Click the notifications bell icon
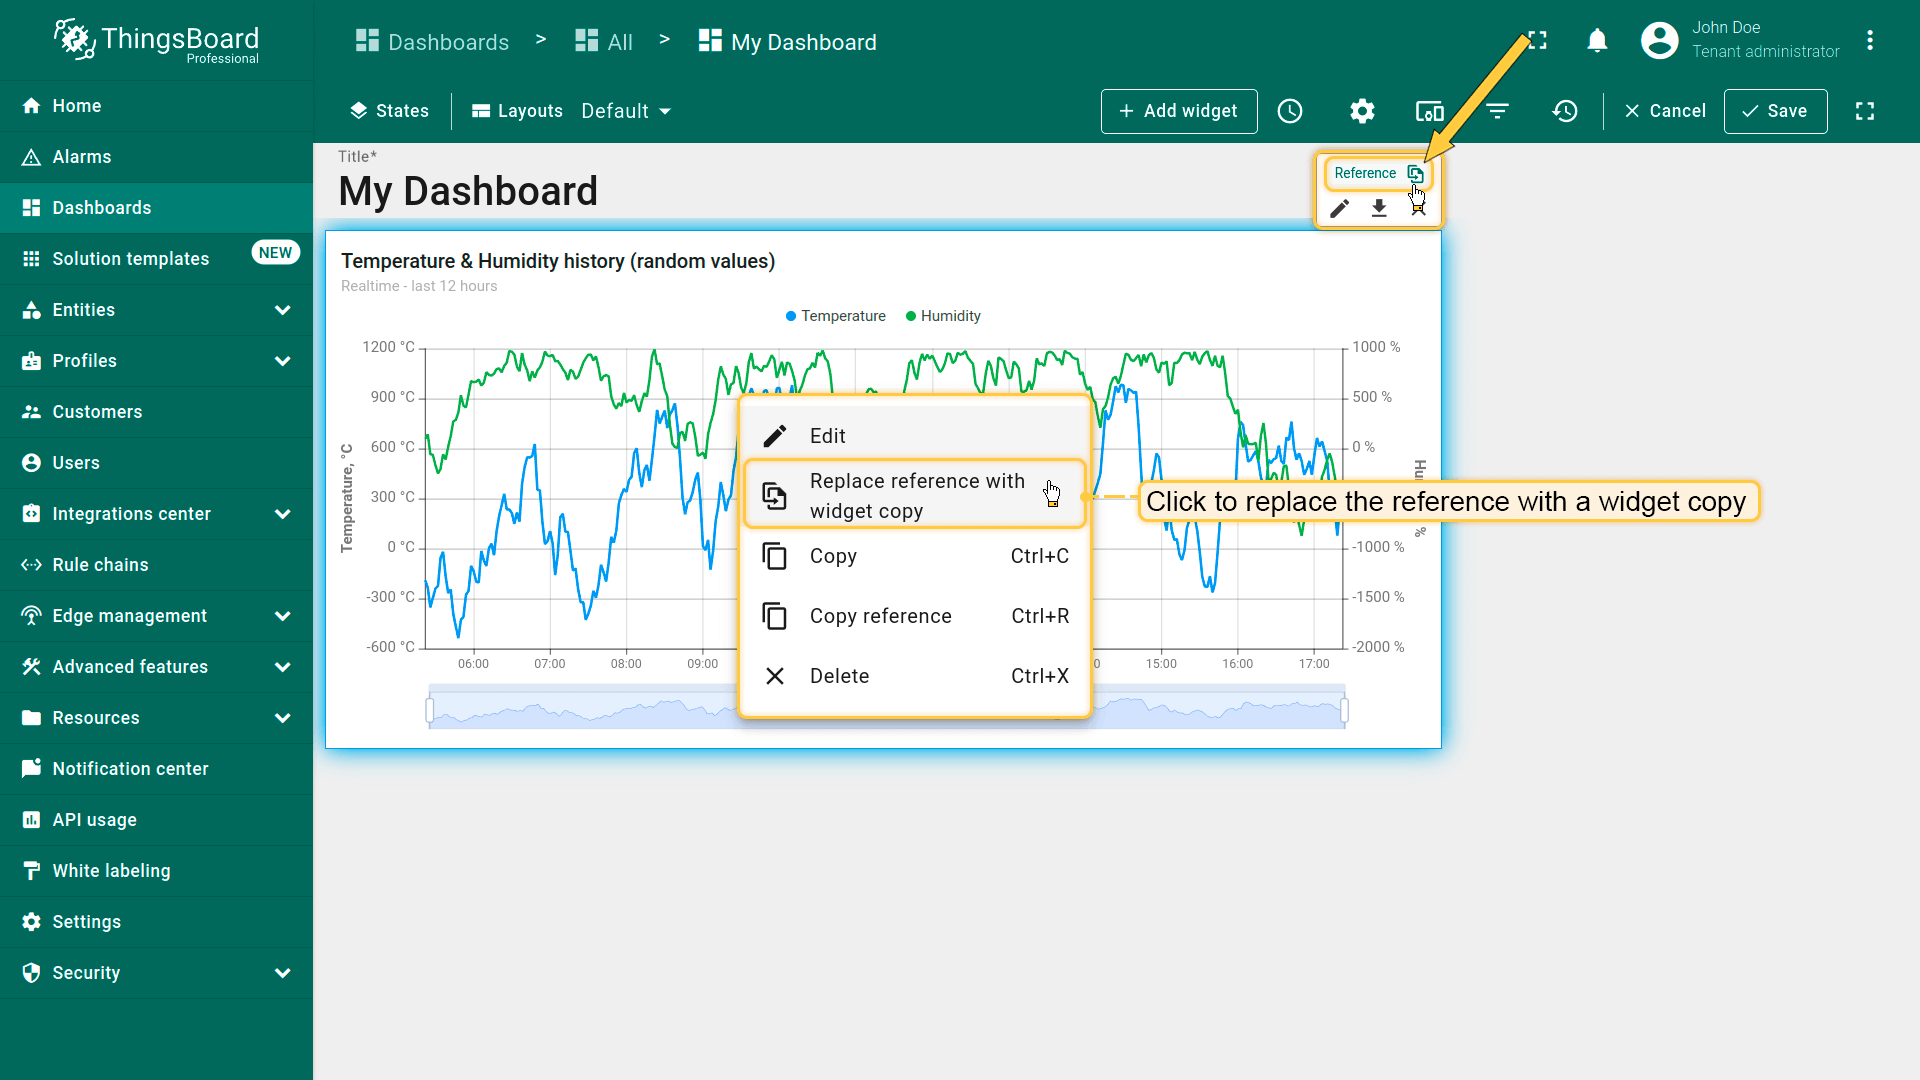Screen dimensions: 1920x1080 [x=1597, y=41]
